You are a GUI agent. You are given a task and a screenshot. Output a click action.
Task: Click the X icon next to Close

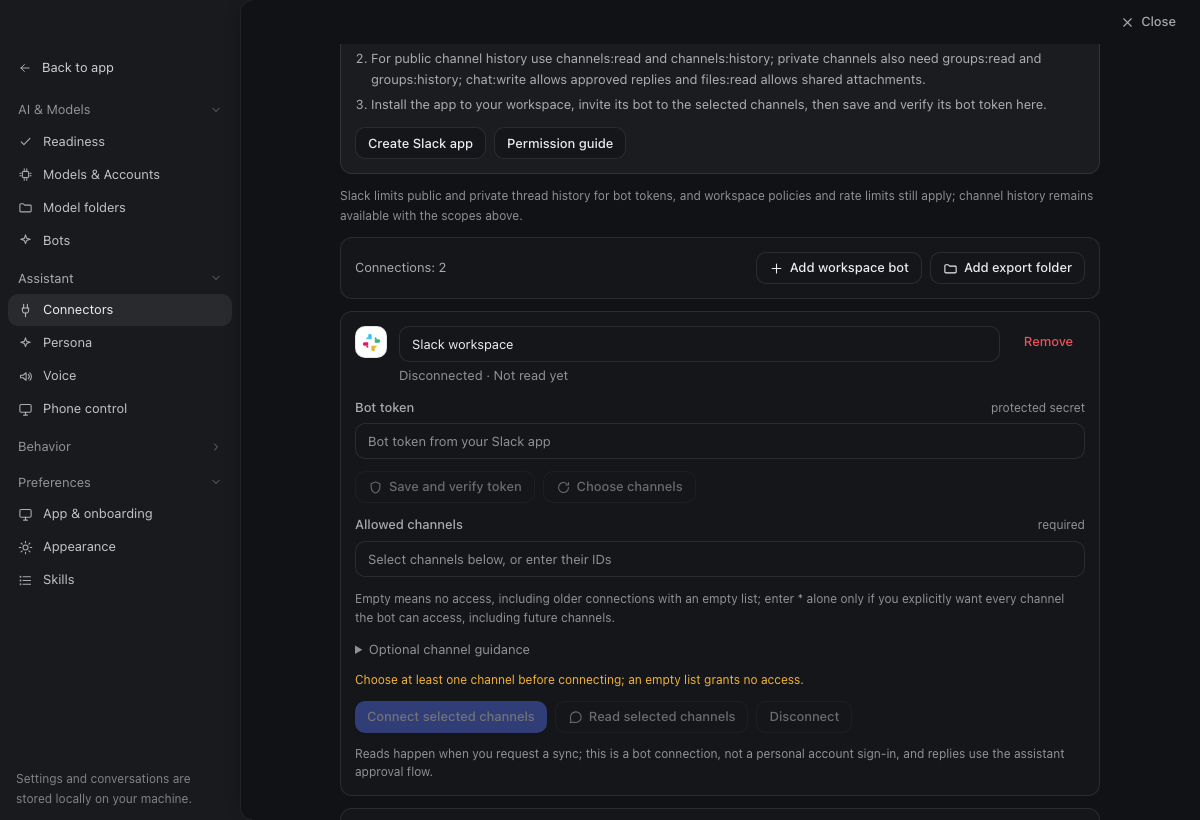1127,22
